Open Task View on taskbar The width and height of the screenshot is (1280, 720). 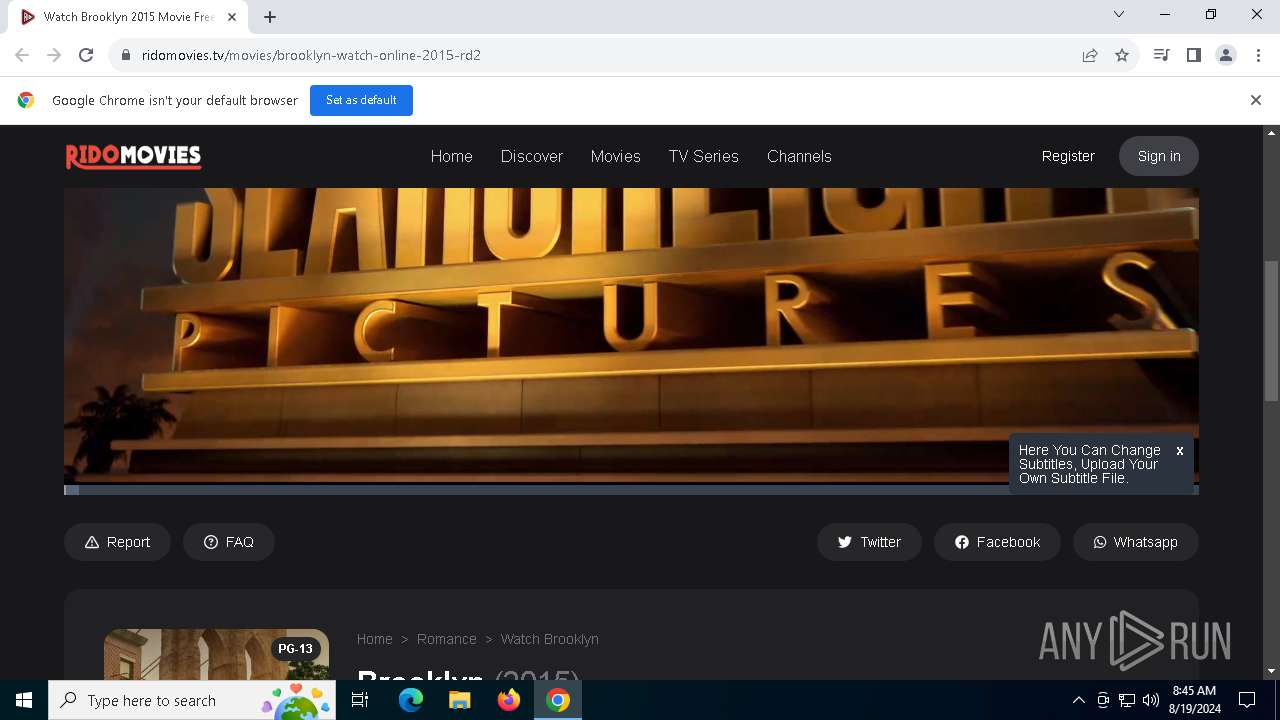pos(360,700)
